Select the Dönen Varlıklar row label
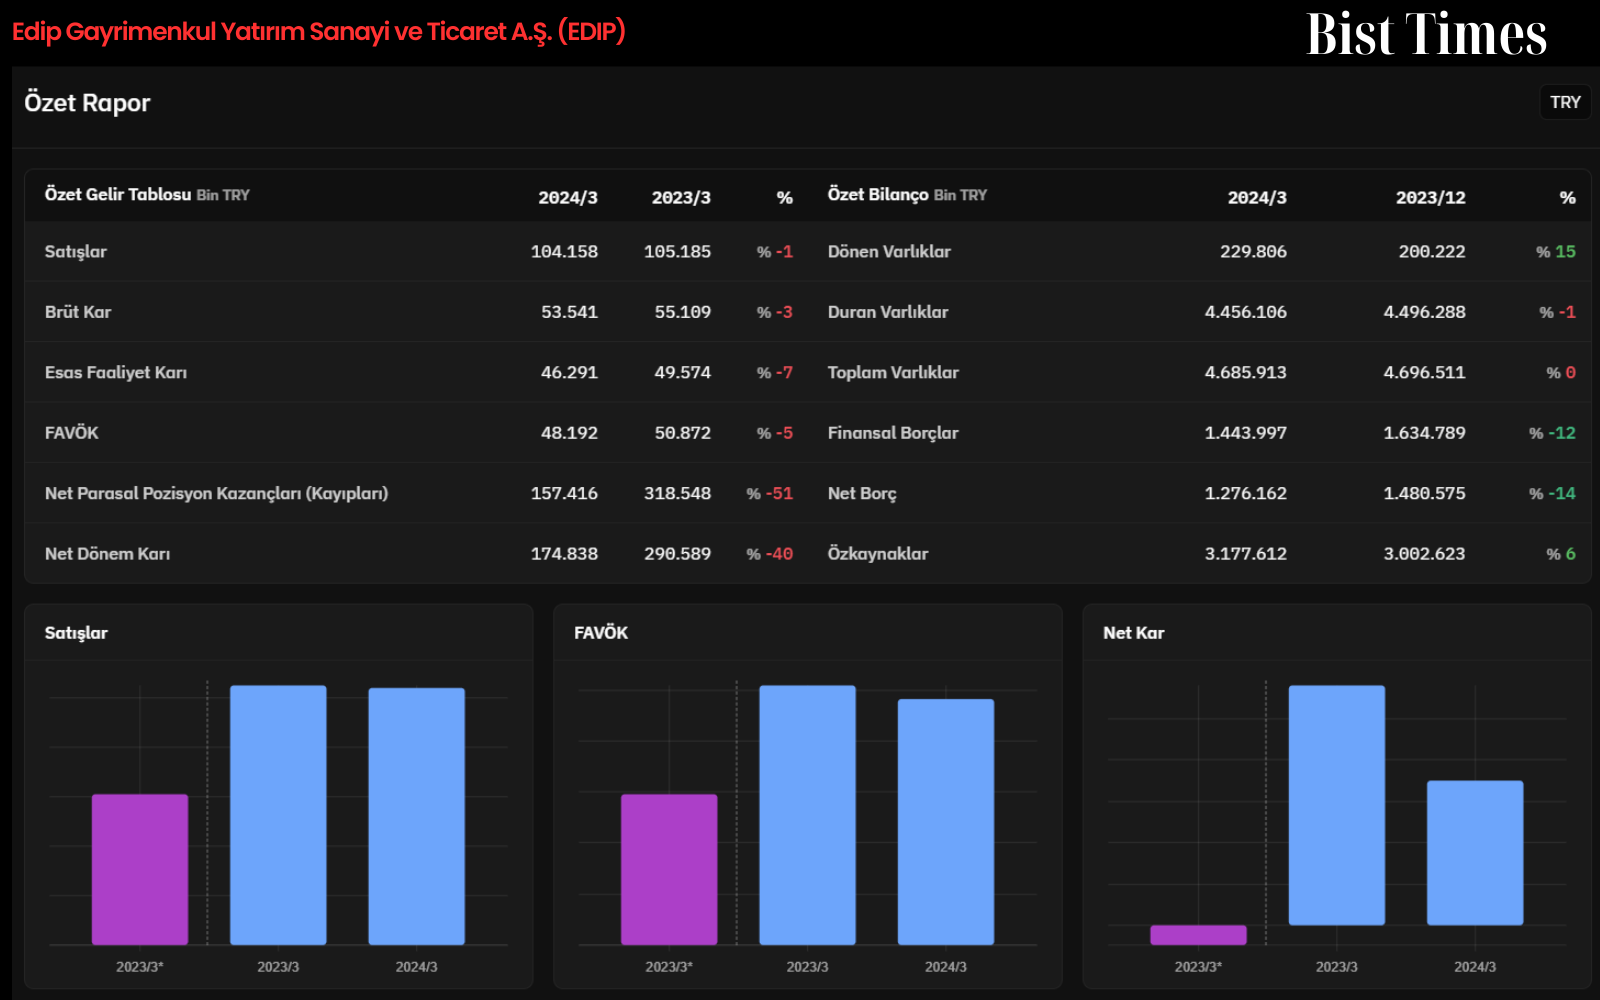The image size is (1600, 1000). coord(889,252)
